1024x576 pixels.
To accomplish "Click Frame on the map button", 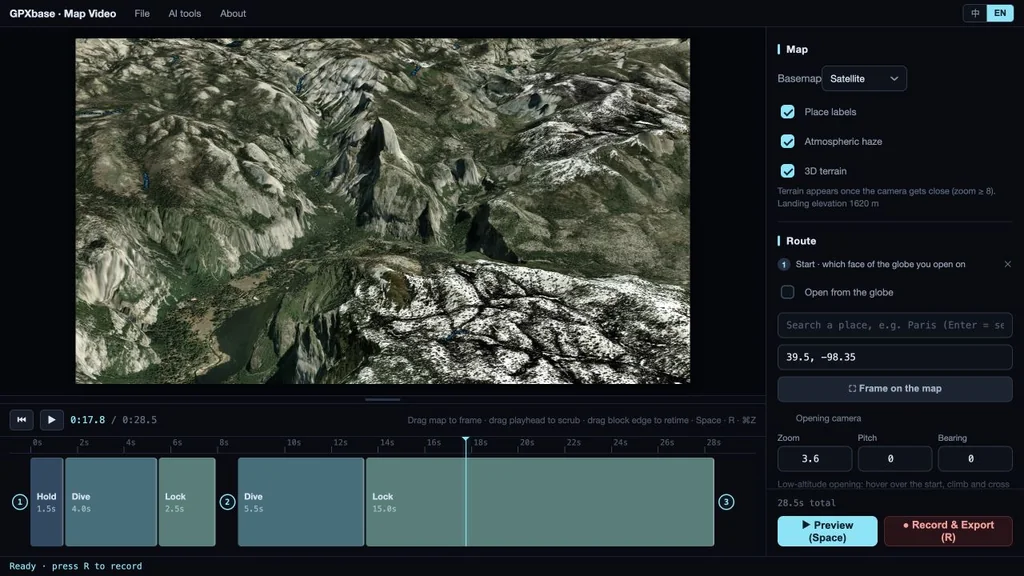I will click(x=895, y=389).
